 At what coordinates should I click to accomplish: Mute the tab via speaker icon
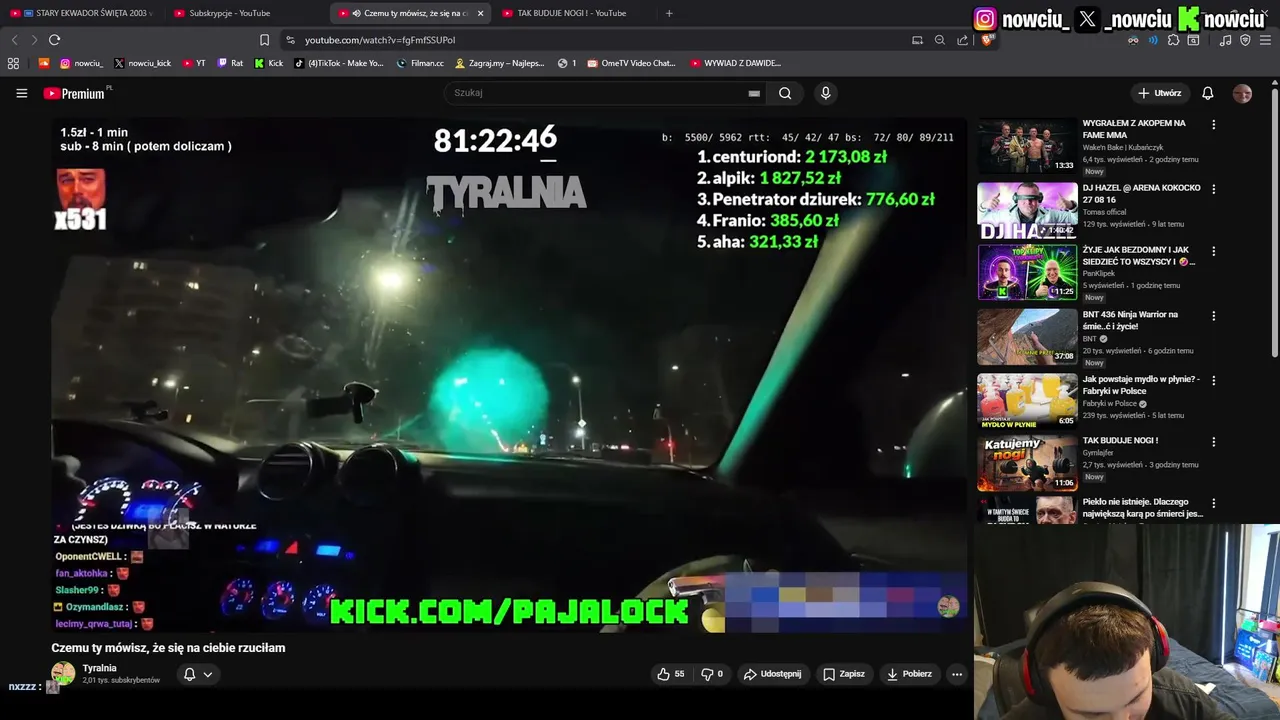[357, 13]
